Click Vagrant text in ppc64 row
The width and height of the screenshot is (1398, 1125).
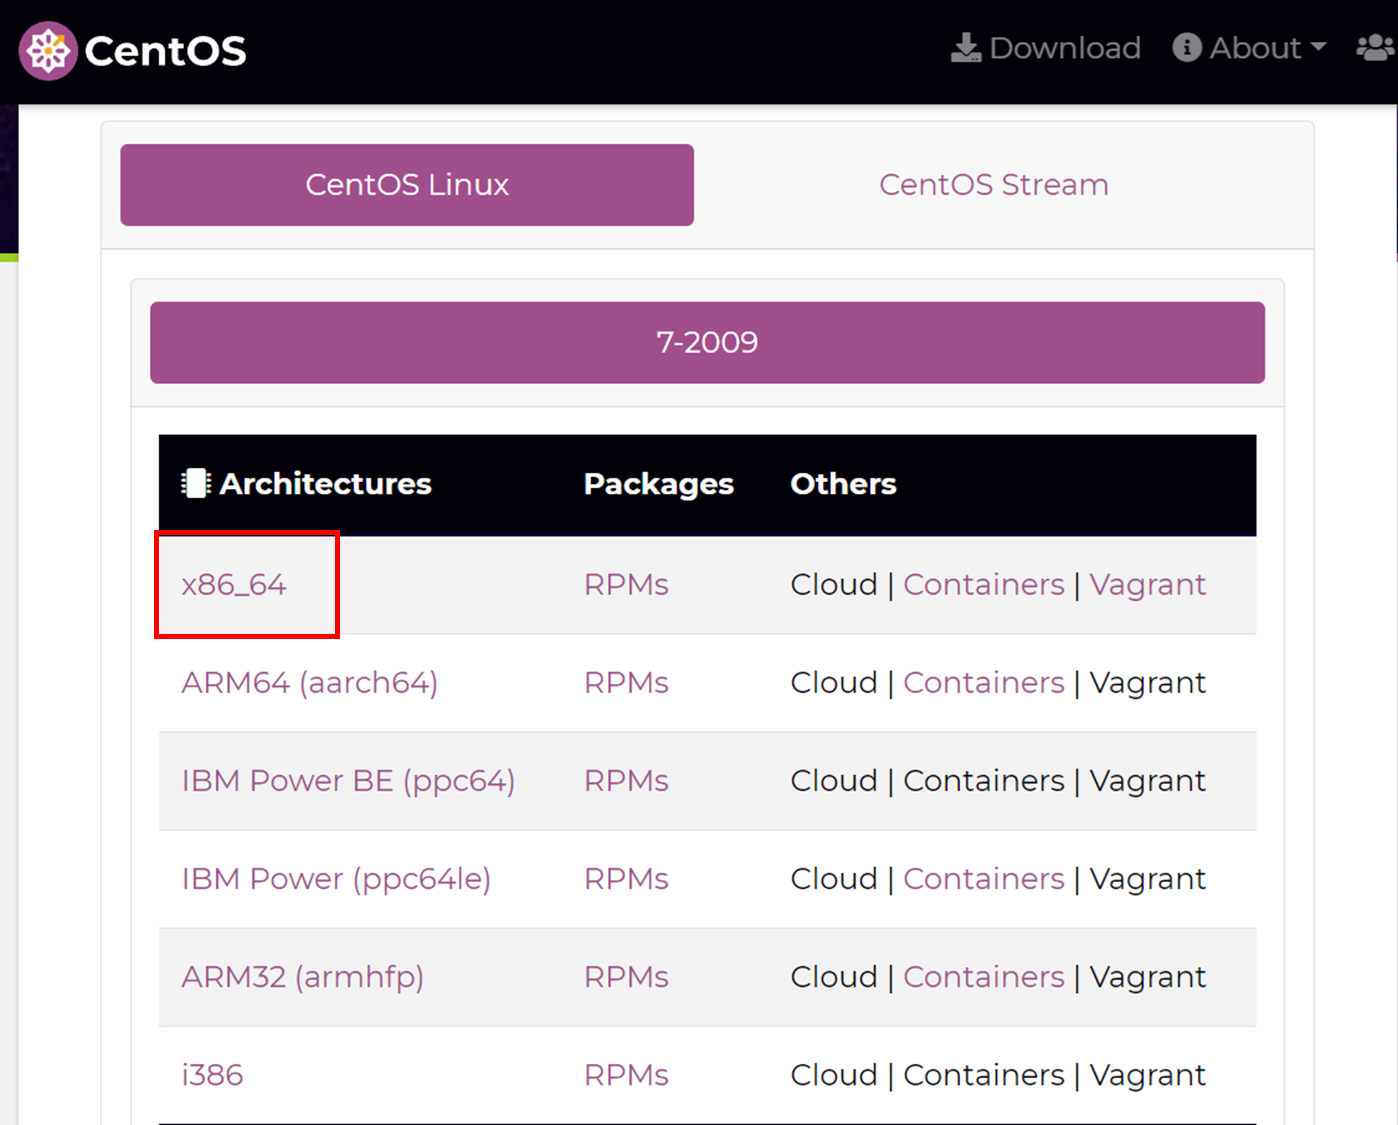pyautogui.click(x=1148, y=781)
